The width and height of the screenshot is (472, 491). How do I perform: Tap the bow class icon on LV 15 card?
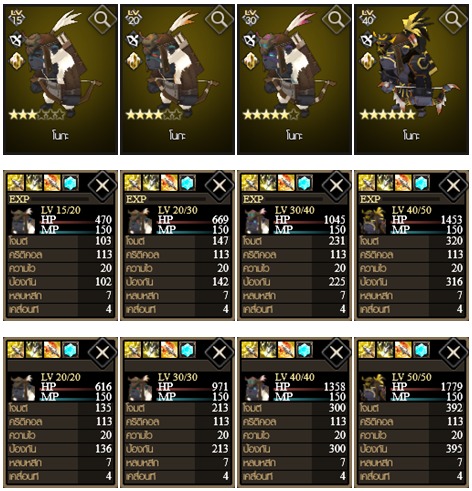pyautogui.click(x=17, y=40)
